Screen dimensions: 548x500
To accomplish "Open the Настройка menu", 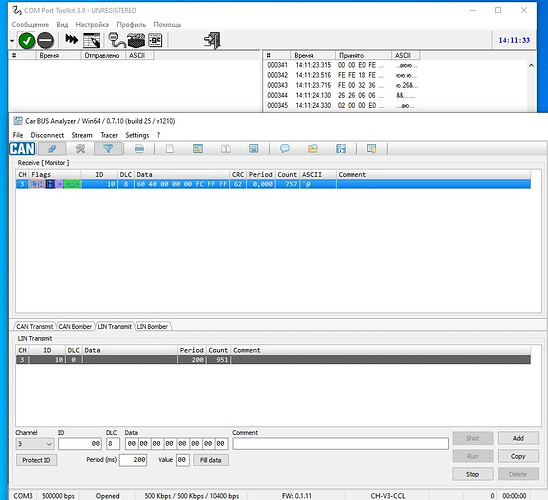I will [x=92, y=25].
